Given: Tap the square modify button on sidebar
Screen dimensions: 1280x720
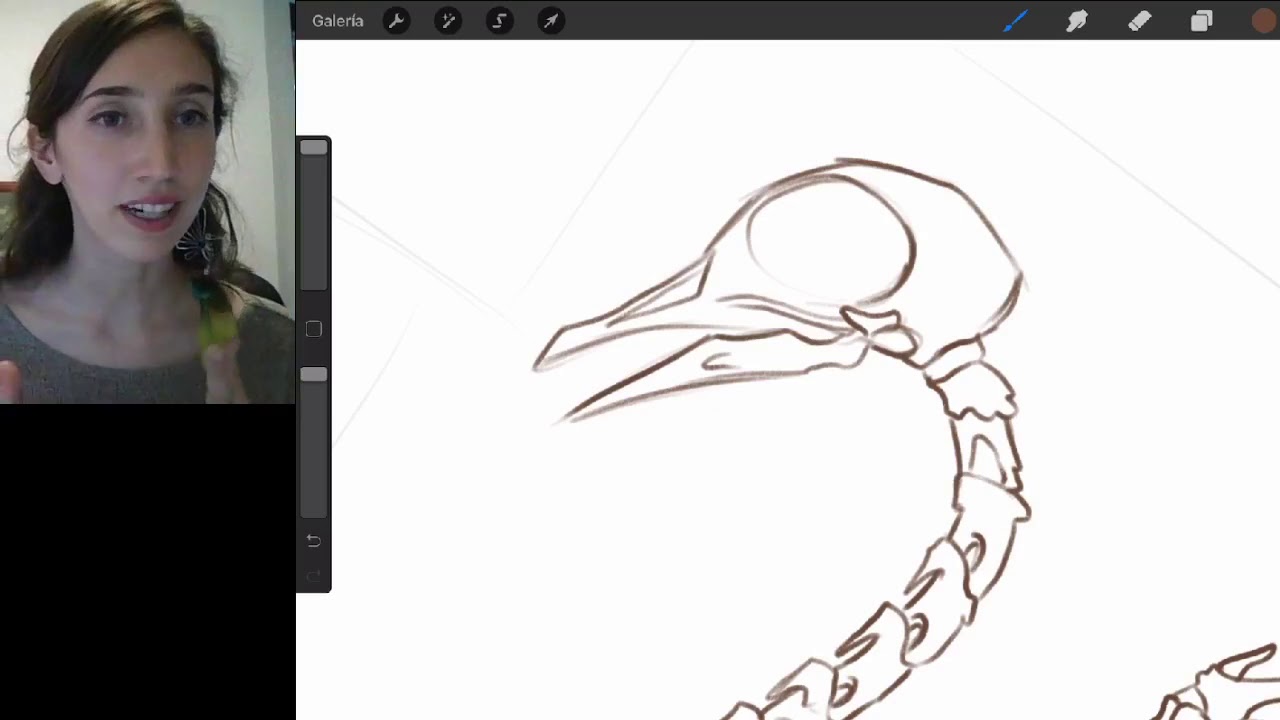Looking at the screenshot, I should tap(314, 329).
